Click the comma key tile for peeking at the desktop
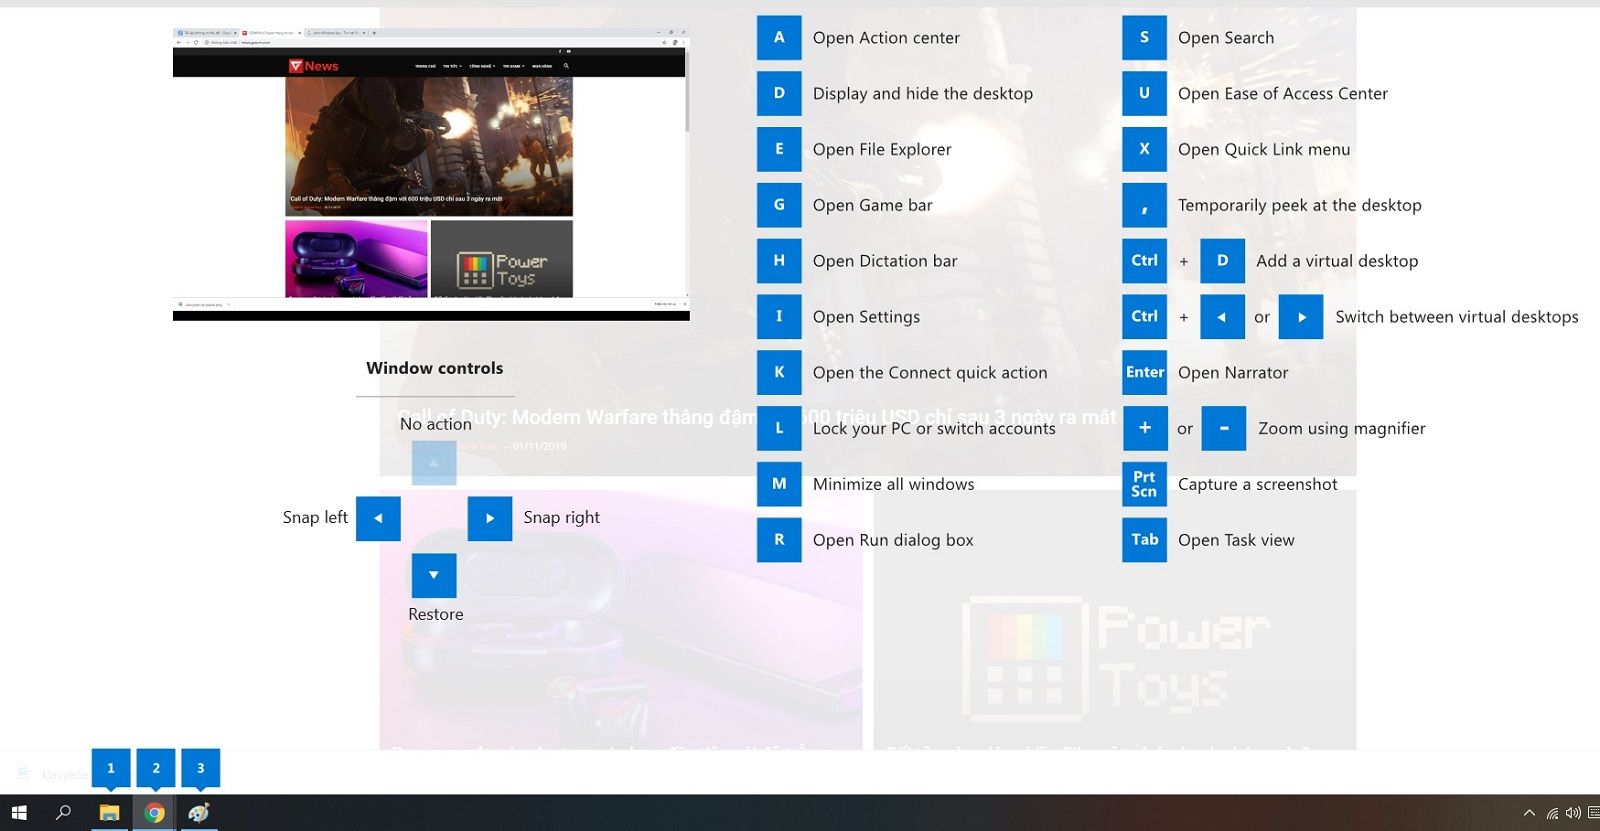 coord(1144,205)
